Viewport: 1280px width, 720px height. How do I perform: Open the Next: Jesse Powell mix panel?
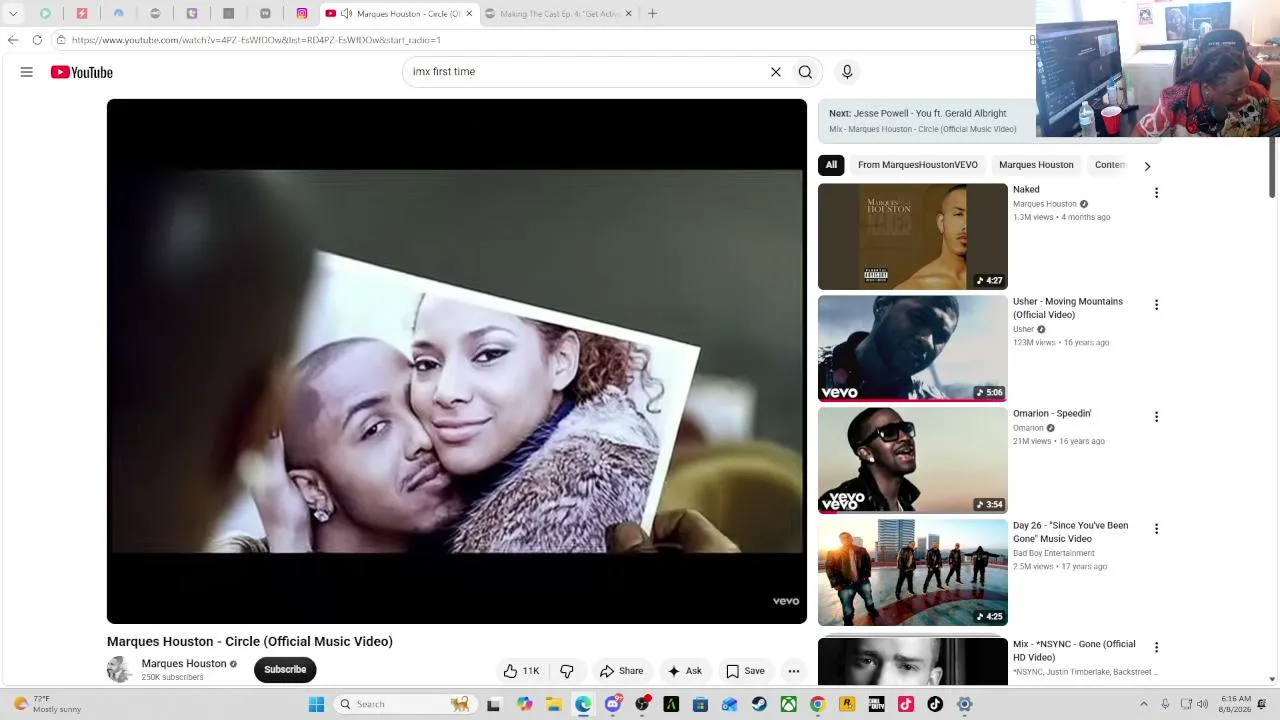point(928,121)
